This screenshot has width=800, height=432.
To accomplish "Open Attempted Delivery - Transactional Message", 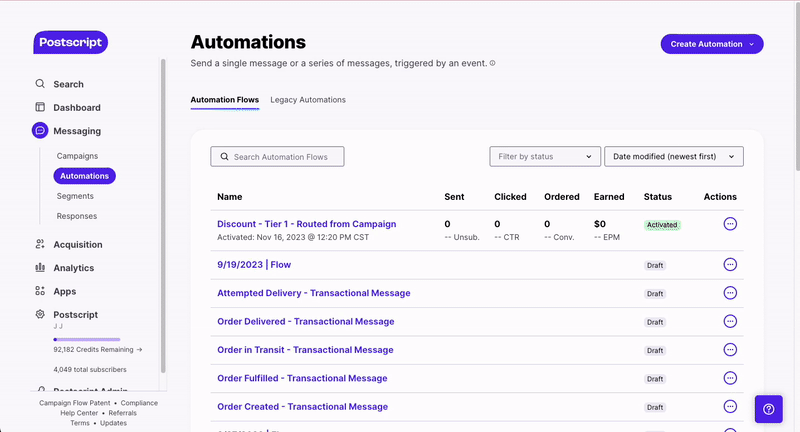I will (314, 293).
